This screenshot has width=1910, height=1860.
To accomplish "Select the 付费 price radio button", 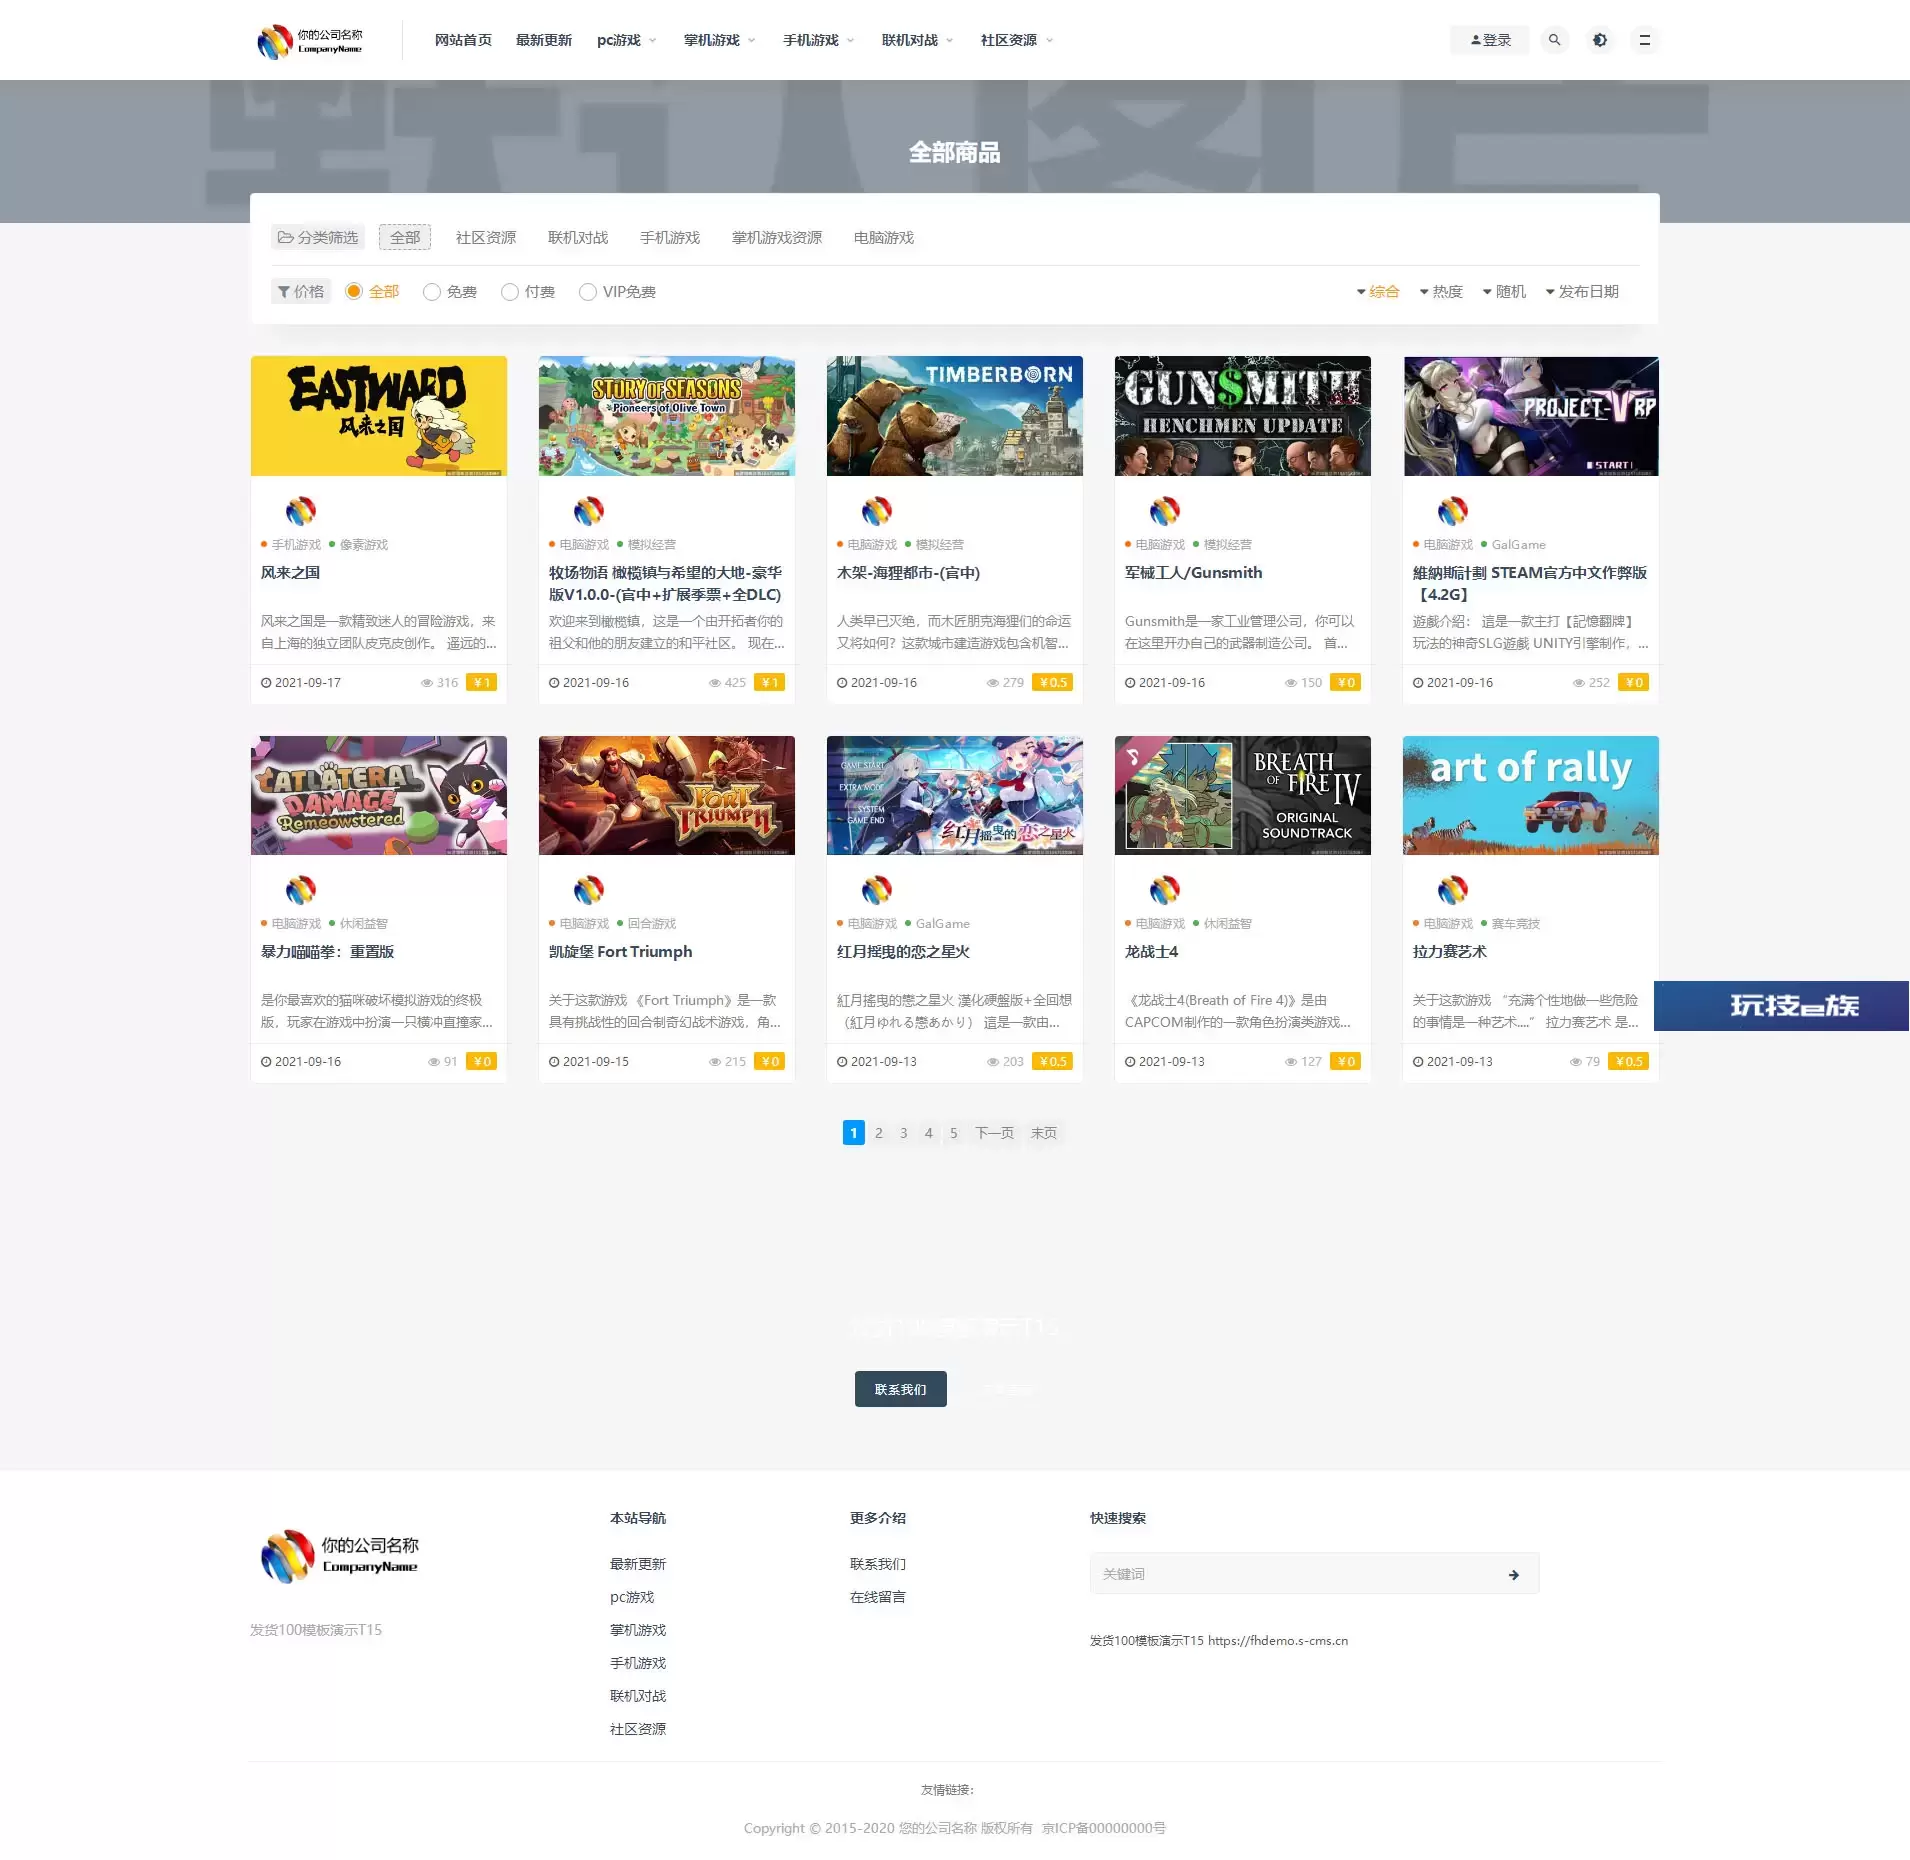I will tap(510, 292).
